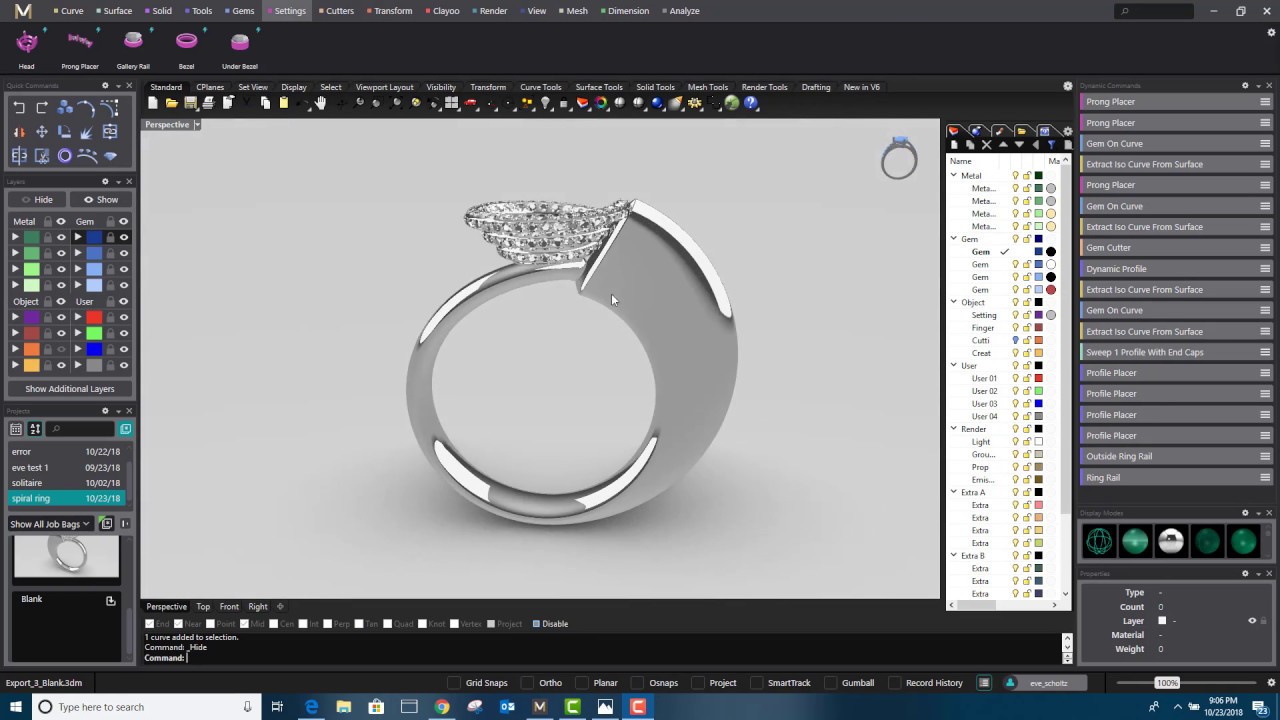Switch to the Curve Tools toolbar tab
Image resolution: width=1280 pixels, height=720 pixels.
click(x=540, y=87)
